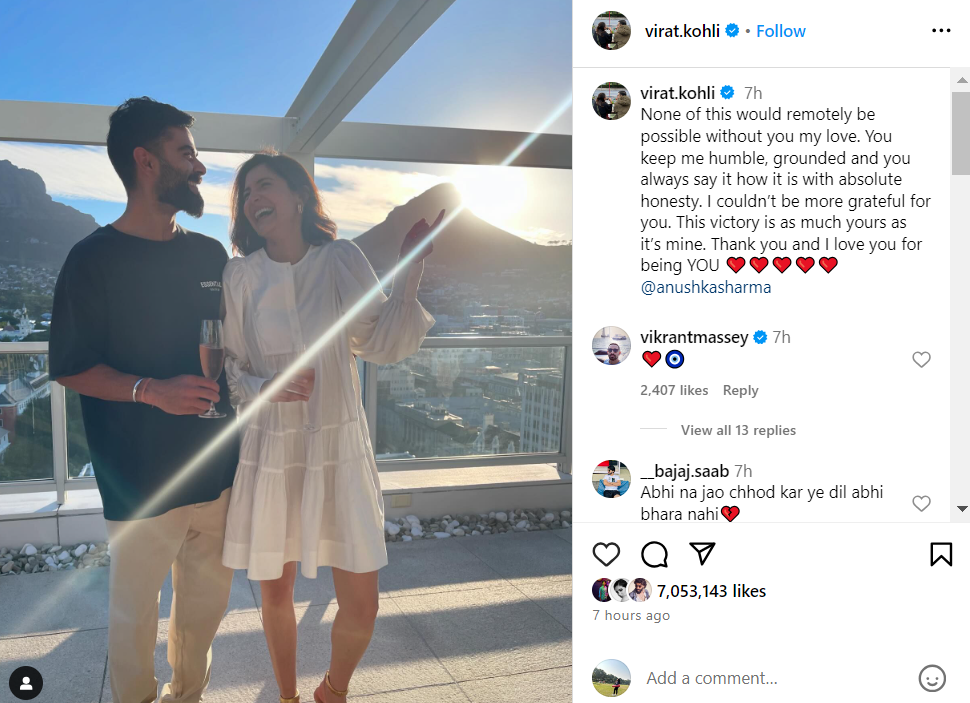Viewport: 970px width, 703px height.
Task: Like vikrantmassey's comment
Action: [x=921, y=360]
